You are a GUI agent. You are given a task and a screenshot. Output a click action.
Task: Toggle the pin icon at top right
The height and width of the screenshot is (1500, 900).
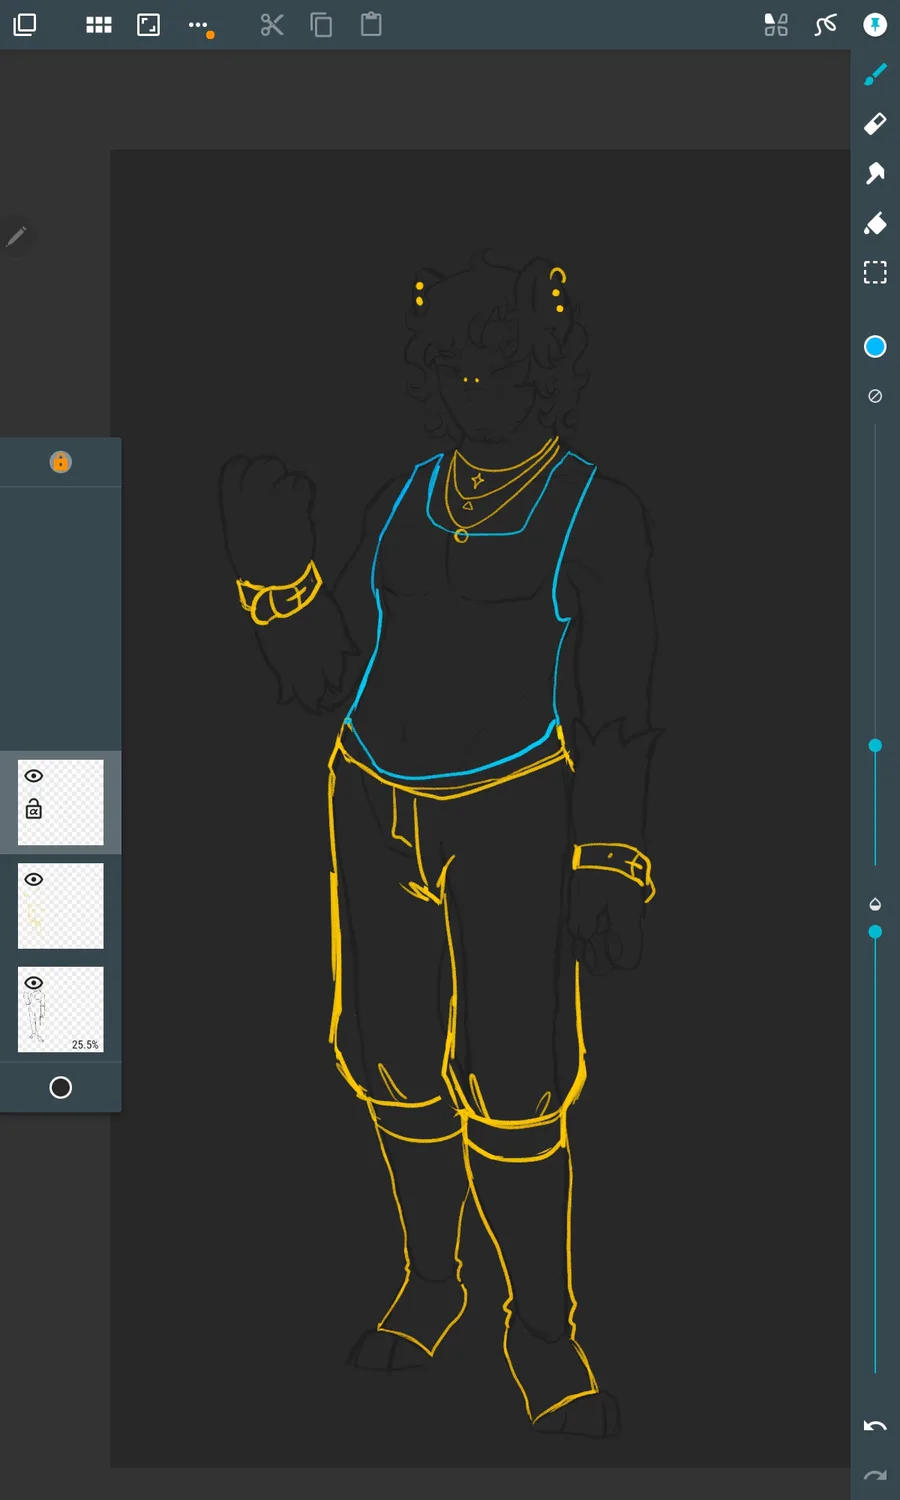(x=875, y=25)
